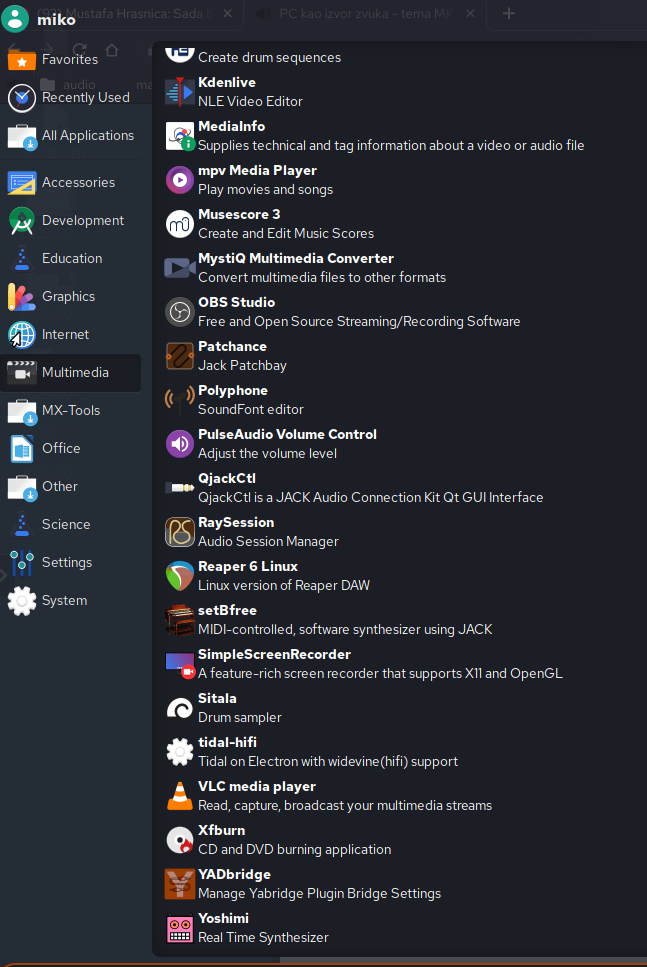
Task: Launch tidal-hifi gear icon
Action: [x=179, y=752]
